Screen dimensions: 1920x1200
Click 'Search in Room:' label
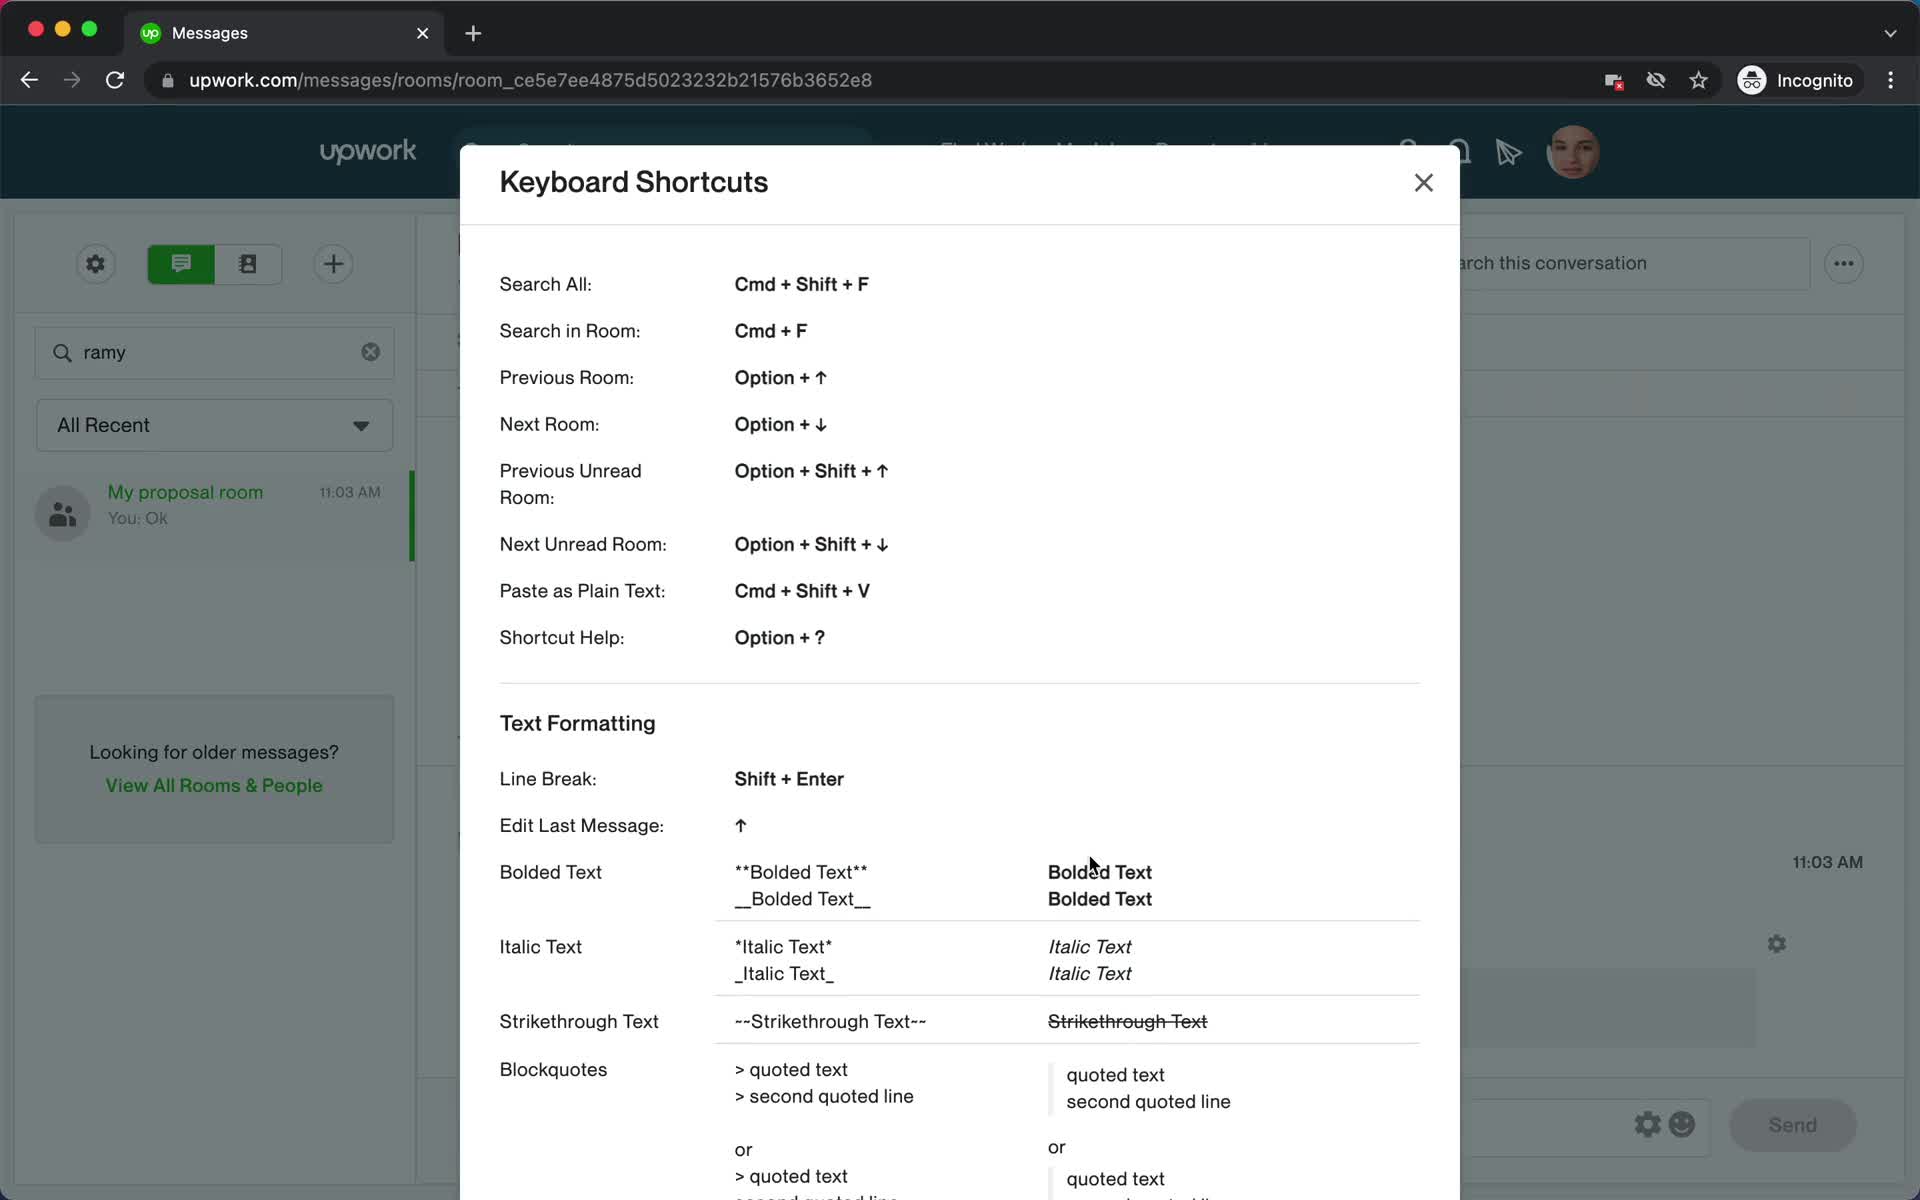click(x=570, y=331)
